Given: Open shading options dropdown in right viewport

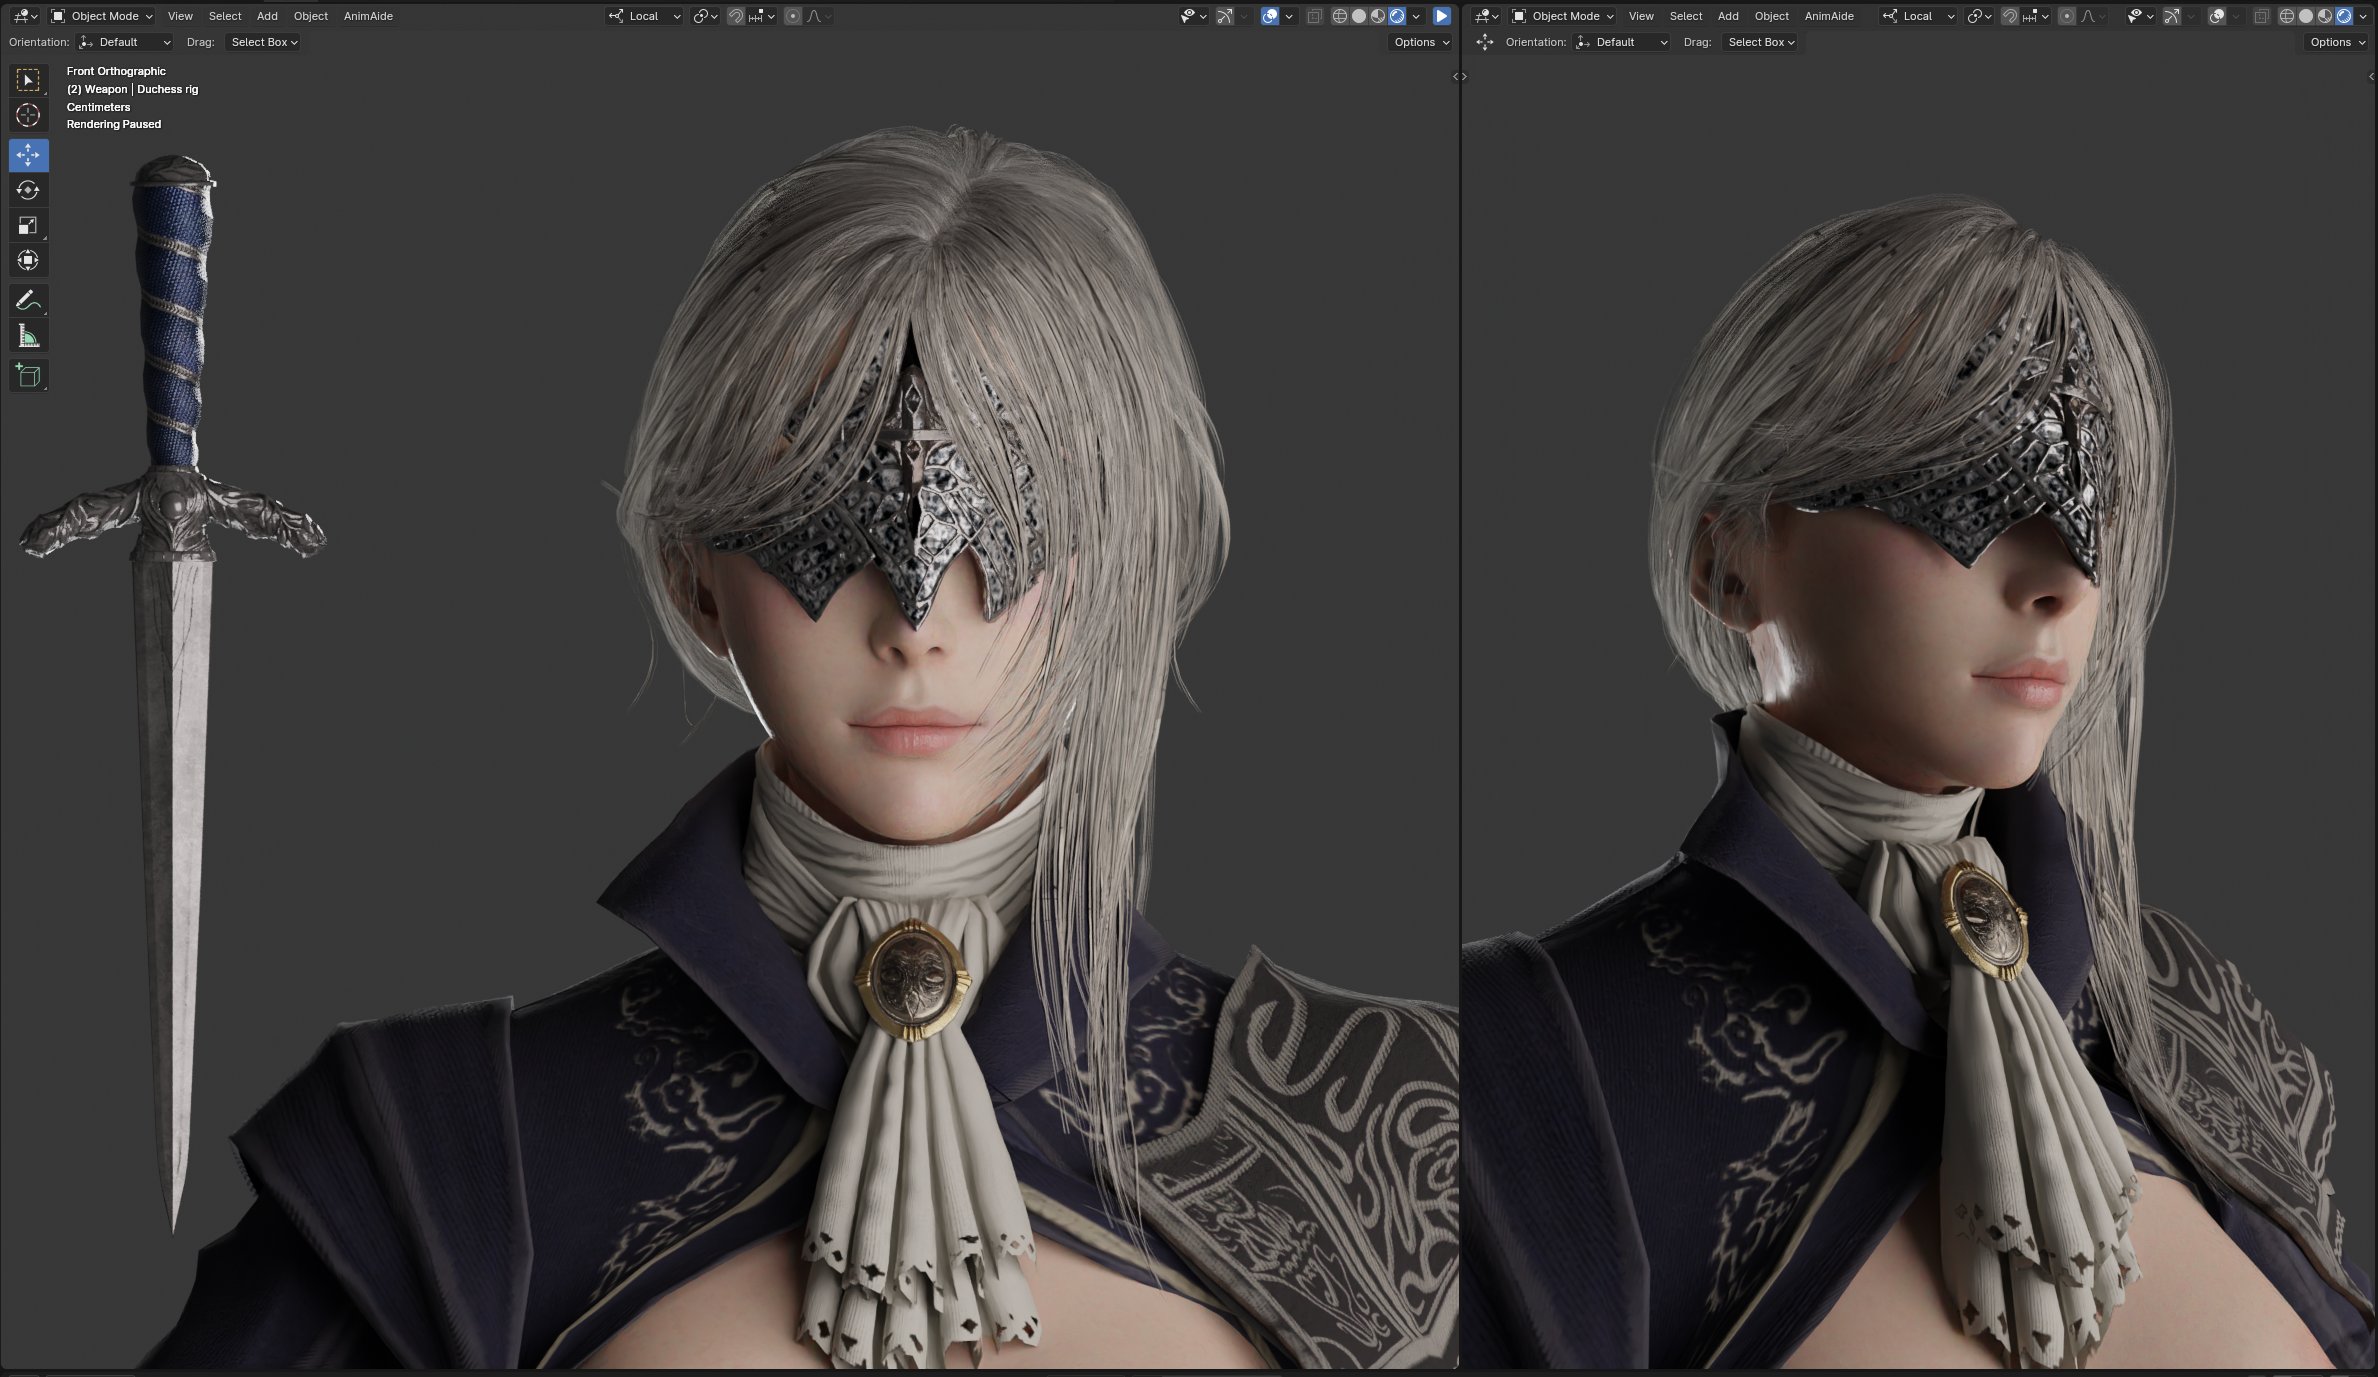Looking at the screenshot, I should [x=2363, y=16].
